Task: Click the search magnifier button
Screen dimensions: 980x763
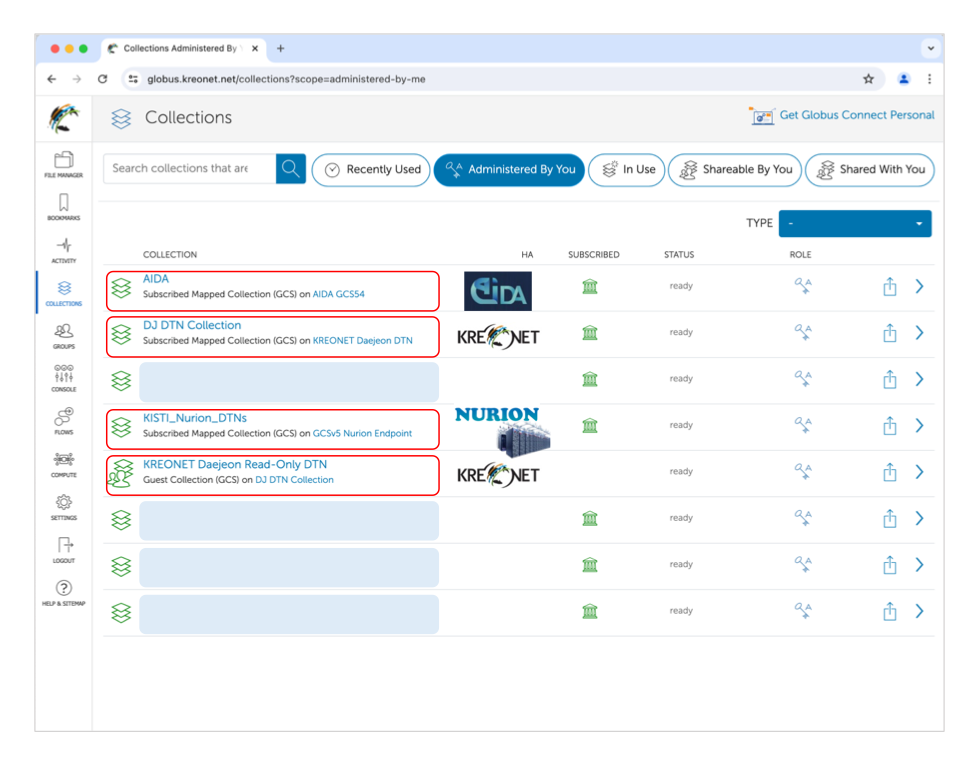Action: click(x=291, y=169)
